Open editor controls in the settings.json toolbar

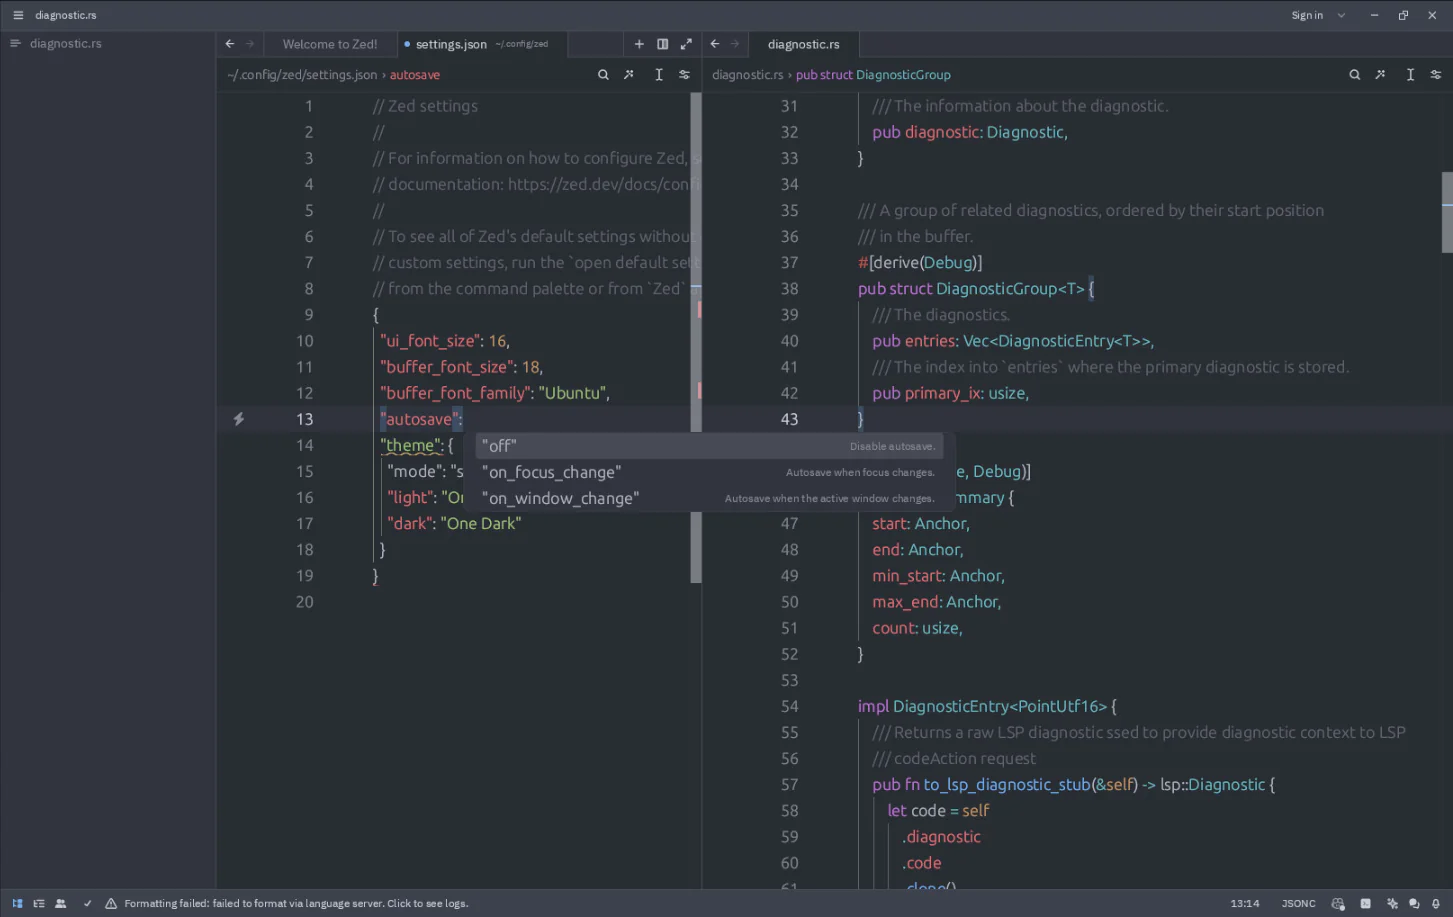click(684, 75)
